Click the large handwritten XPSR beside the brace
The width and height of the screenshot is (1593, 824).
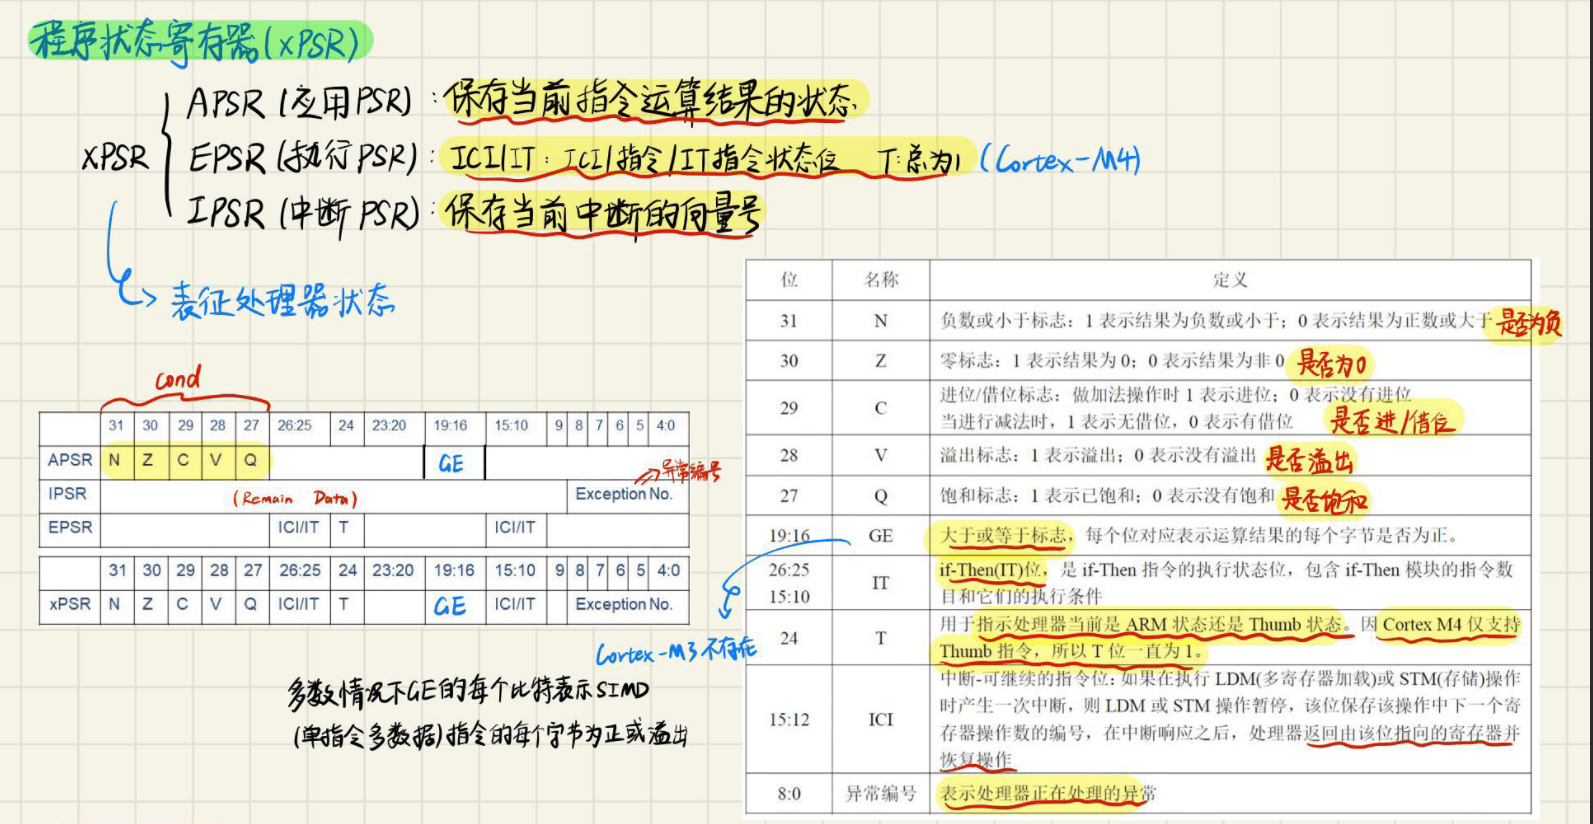click(115, 158)
